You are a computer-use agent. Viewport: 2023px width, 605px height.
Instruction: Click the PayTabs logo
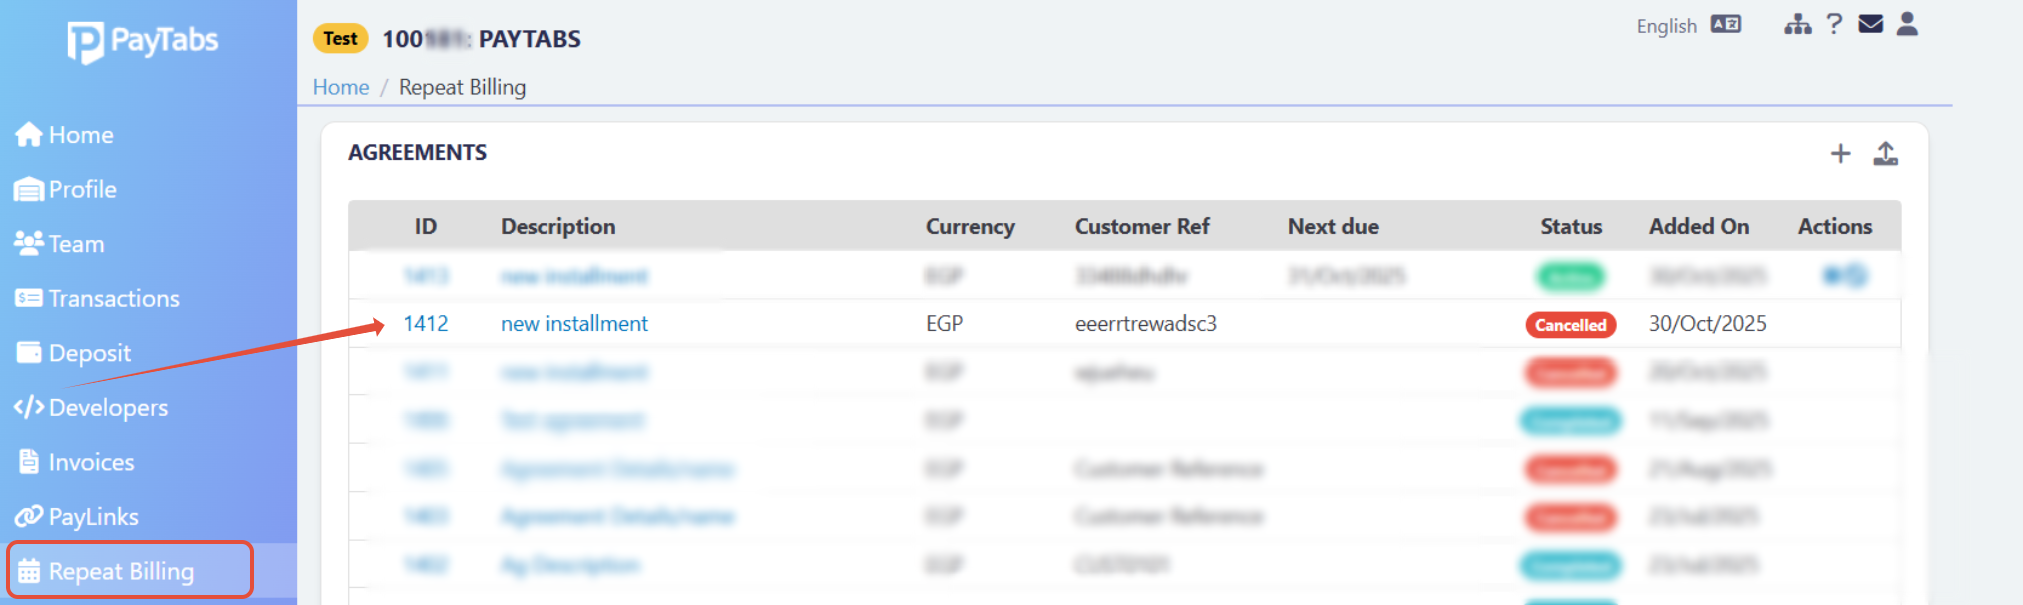point(143,41)
